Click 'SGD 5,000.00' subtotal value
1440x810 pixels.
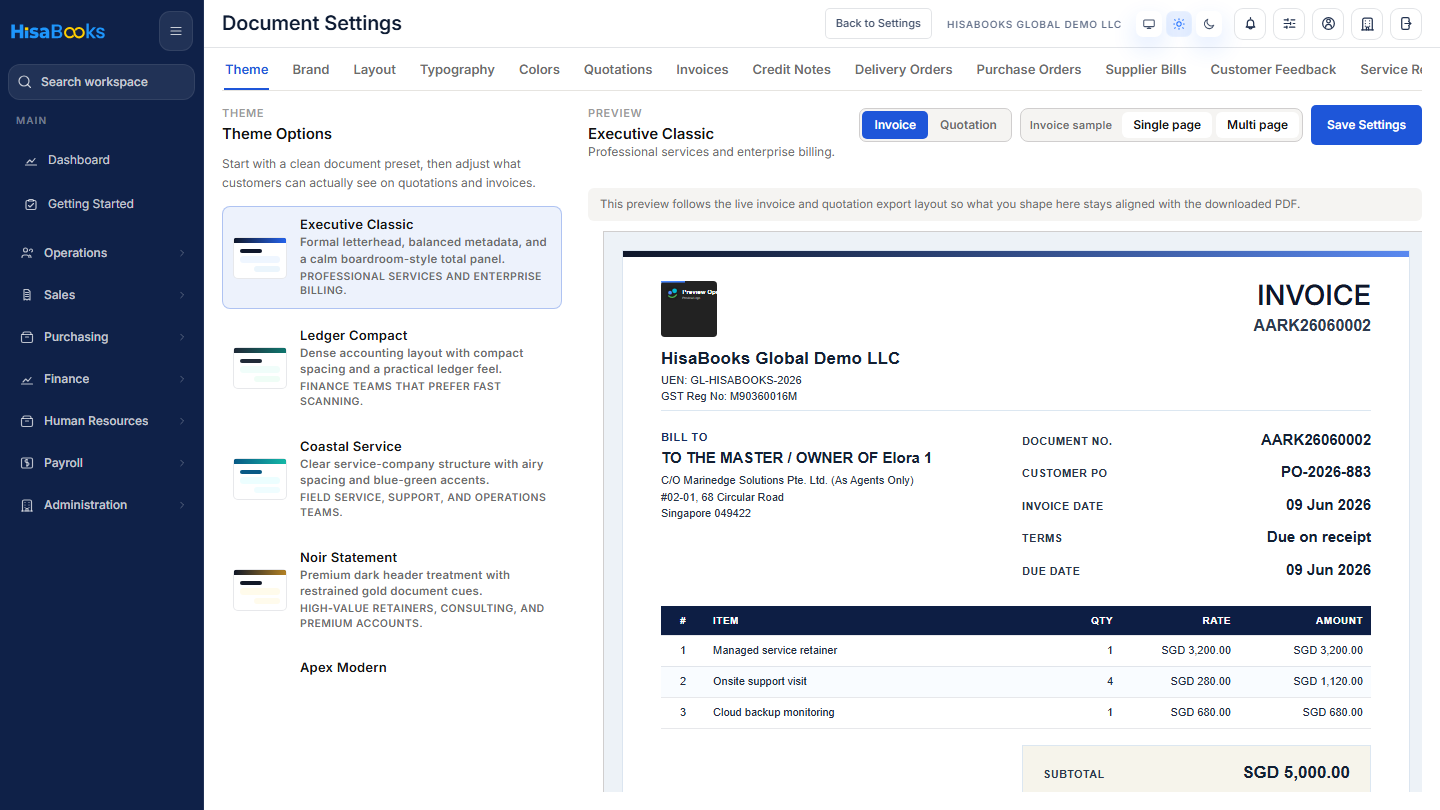[1297, 773]
